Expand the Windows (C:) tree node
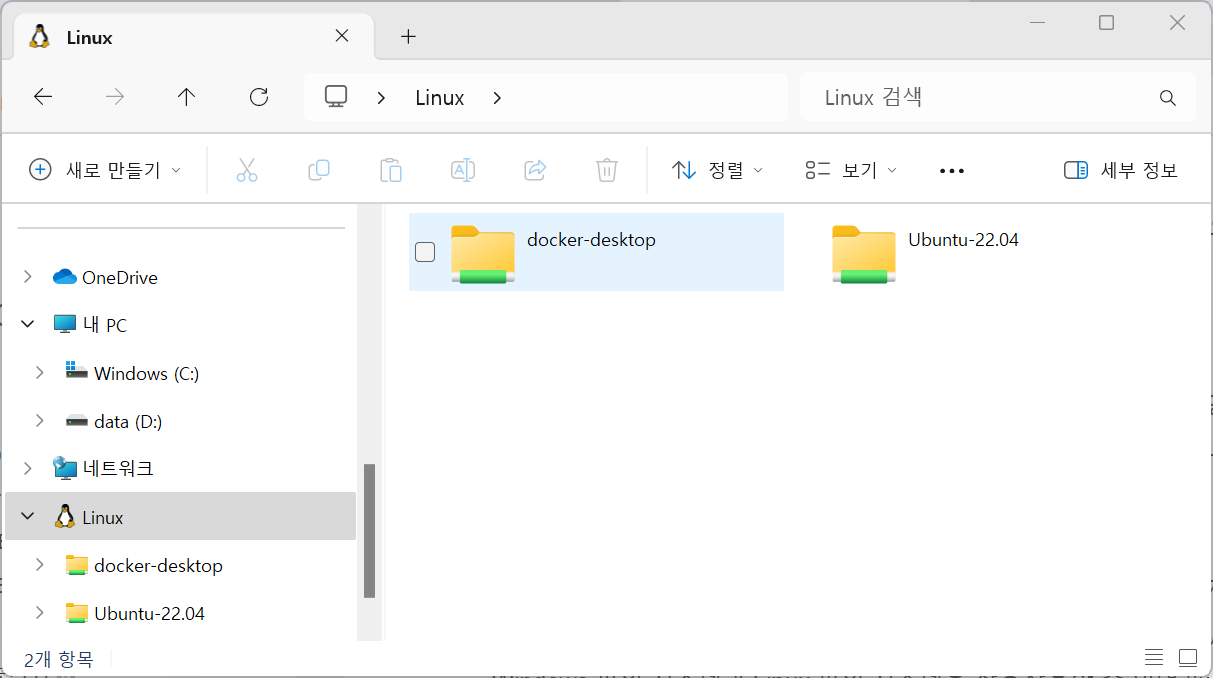1213x678 pixels. click(x=40, y=373)
